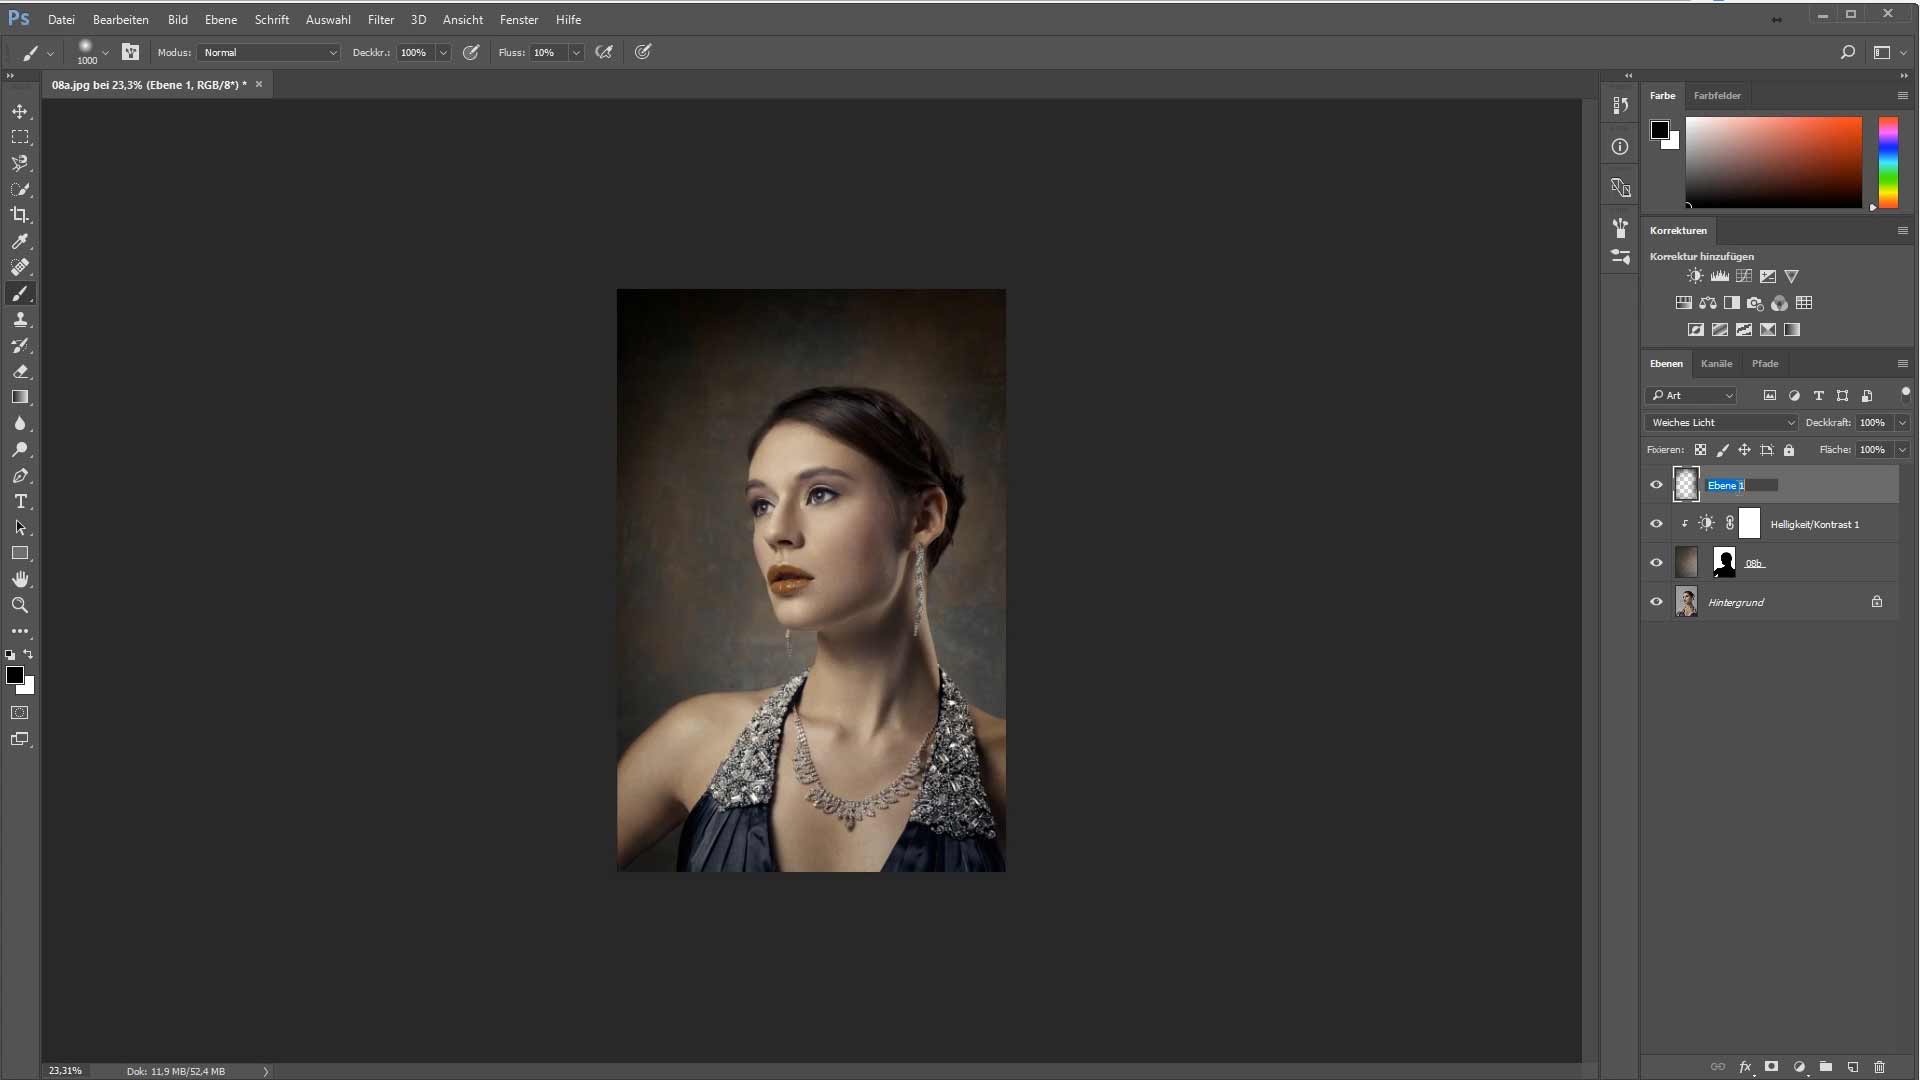Add a Curves adjustment from Korrekturen
The width and height of the screenshot is (1920, 1080).
point(1743,276)
